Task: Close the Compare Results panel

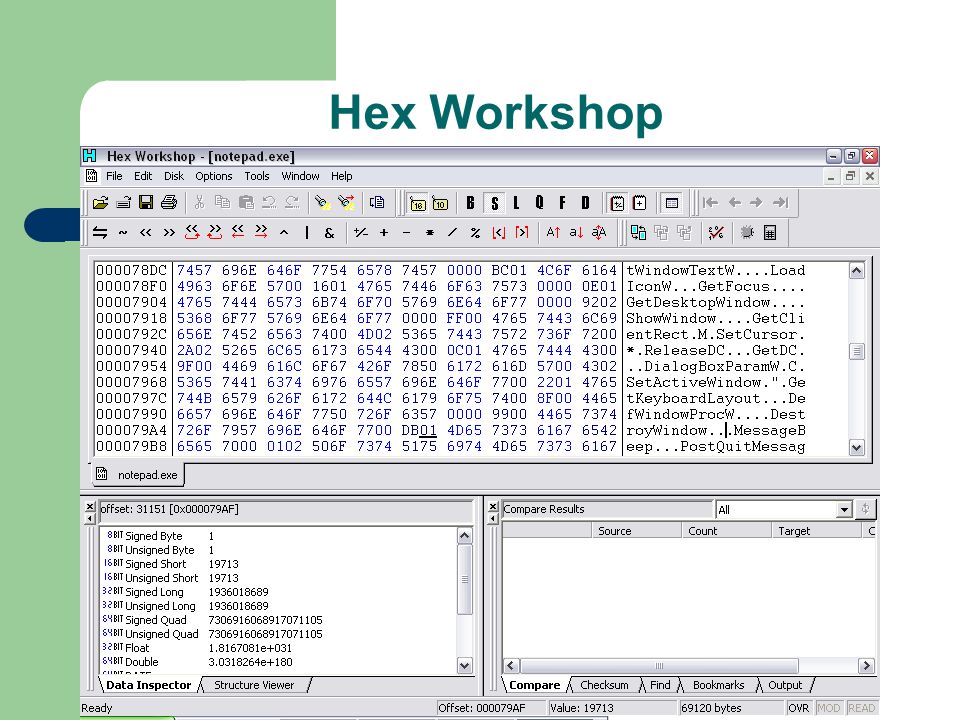Action: 493,506
